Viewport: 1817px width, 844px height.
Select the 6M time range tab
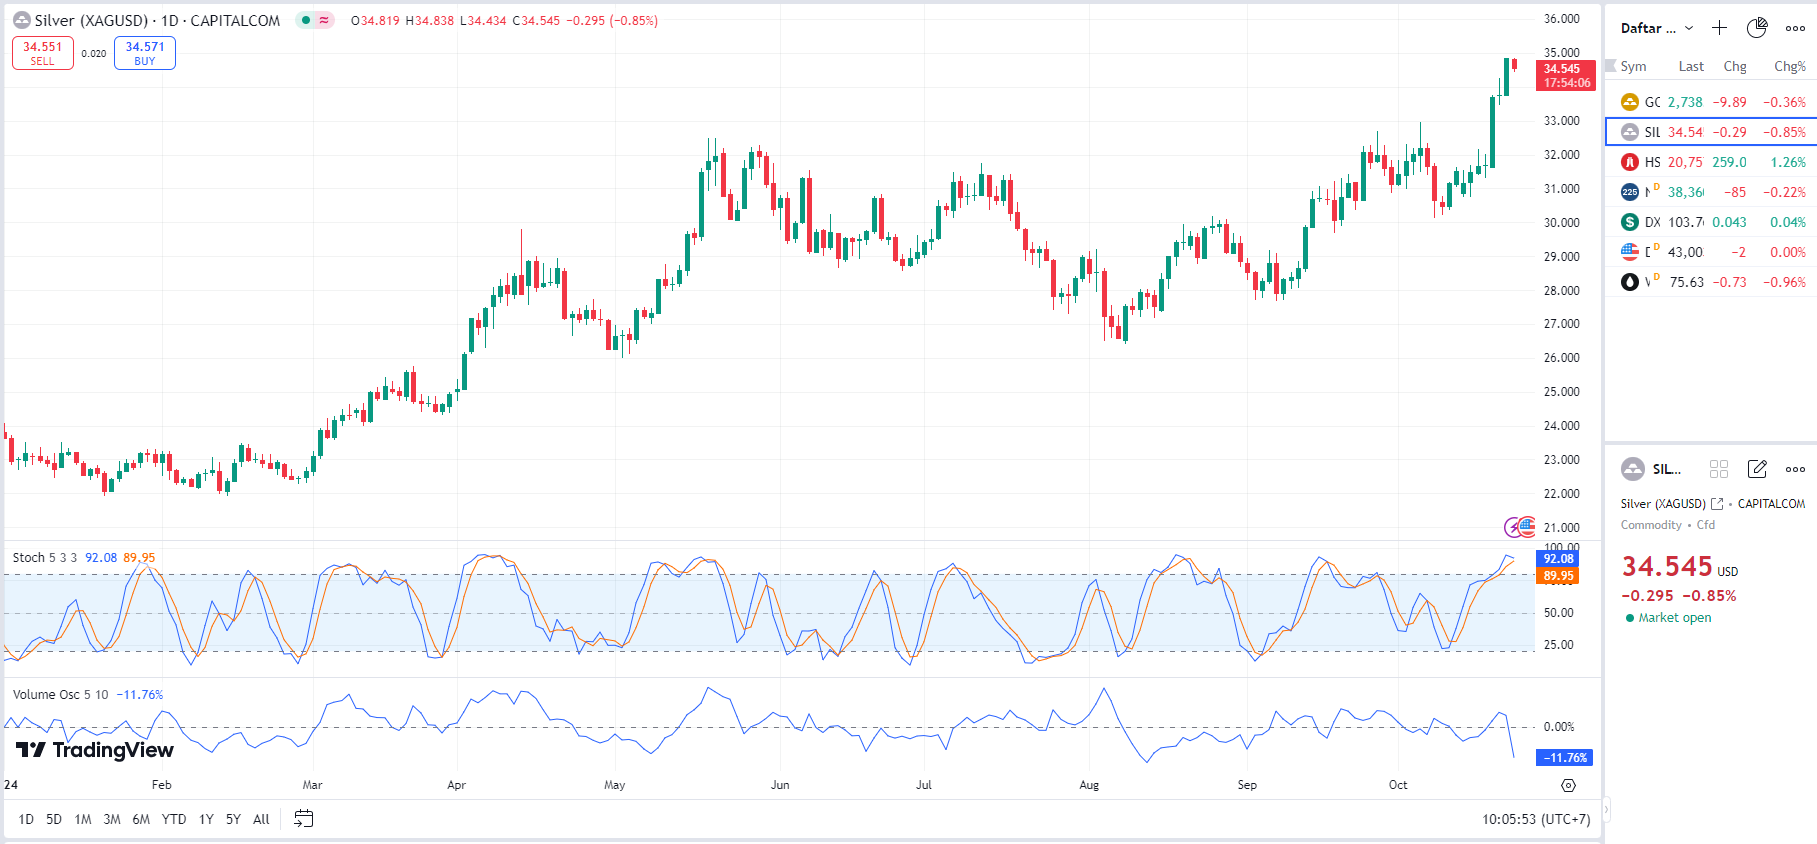click(141, 819)
